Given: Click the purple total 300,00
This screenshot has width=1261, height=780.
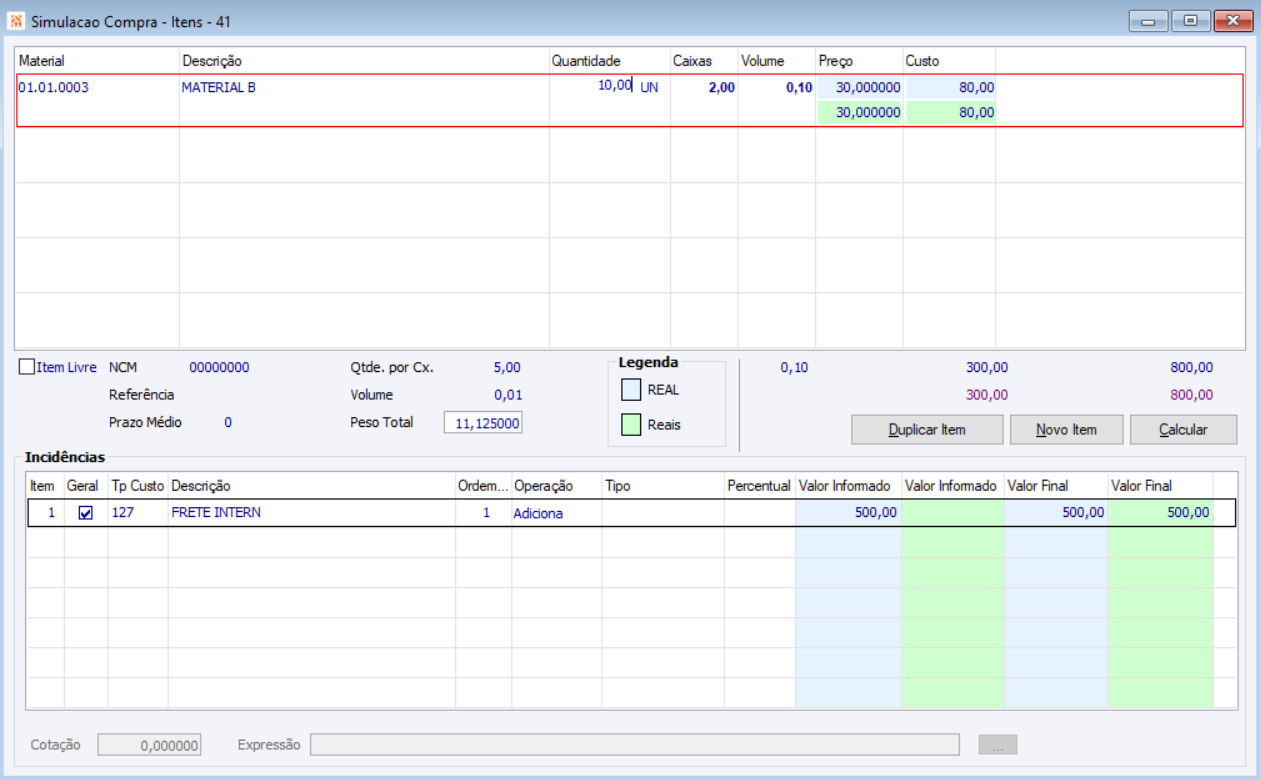Looking at the screenshot, I should click(987, 395).
